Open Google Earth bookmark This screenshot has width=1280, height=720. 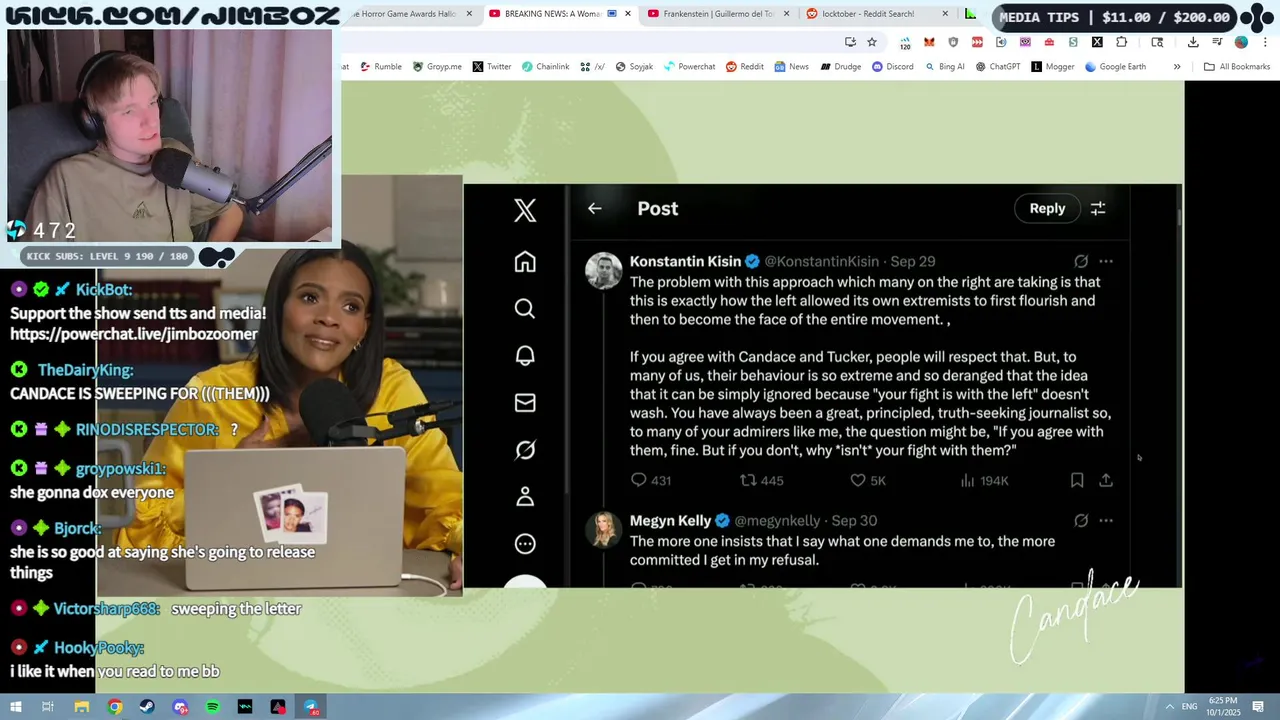(x=1116, y=67)
